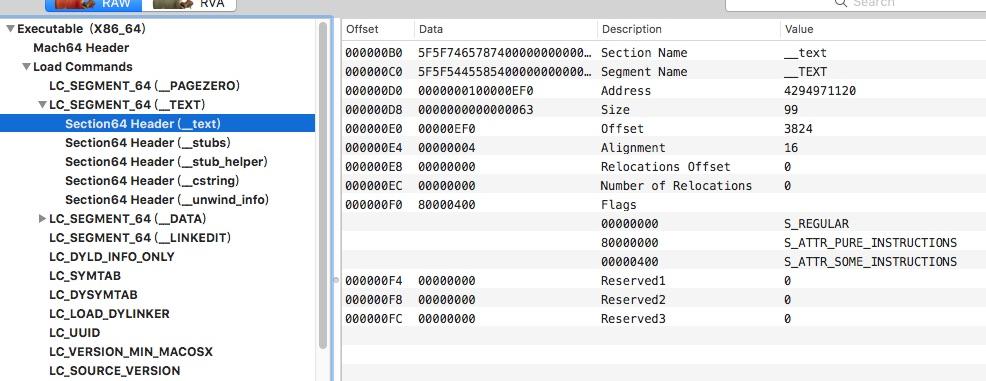This screenshot has width=986, height=381.
Task: Switch to the RVA view tab
Action: (189, 5)
